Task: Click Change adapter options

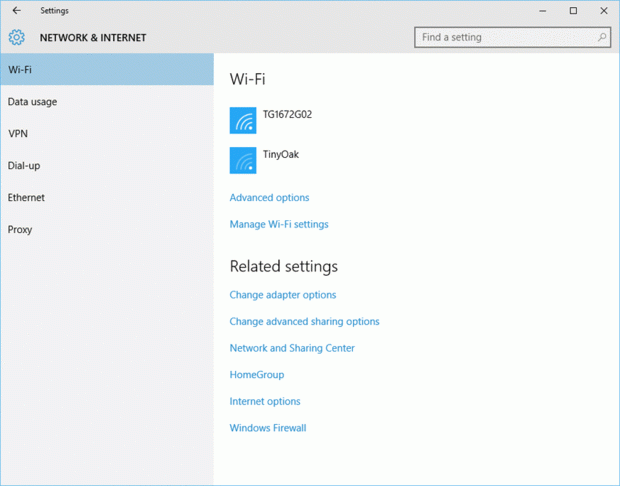Action: 283,295
